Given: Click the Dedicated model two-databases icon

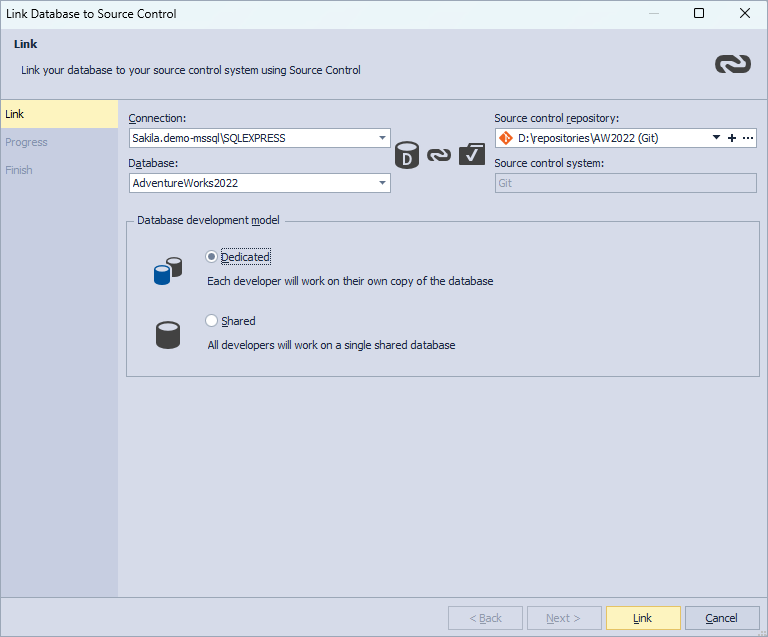Looking at the screenshot, I should pyautogui.click(x=168, y=271).
